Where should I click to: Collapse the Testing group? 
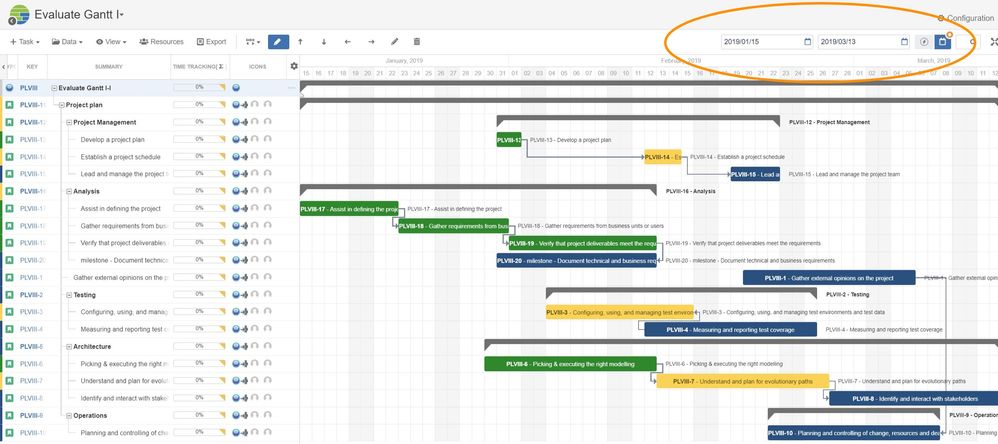tap(69, 295)
